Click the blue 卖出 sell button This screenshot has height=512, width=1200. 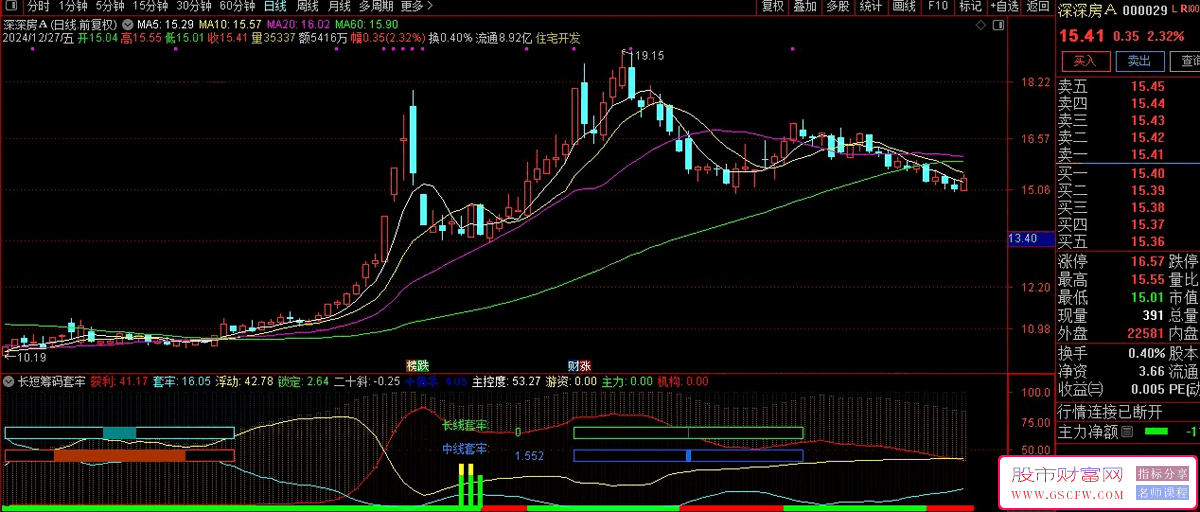coord(1138,60)
